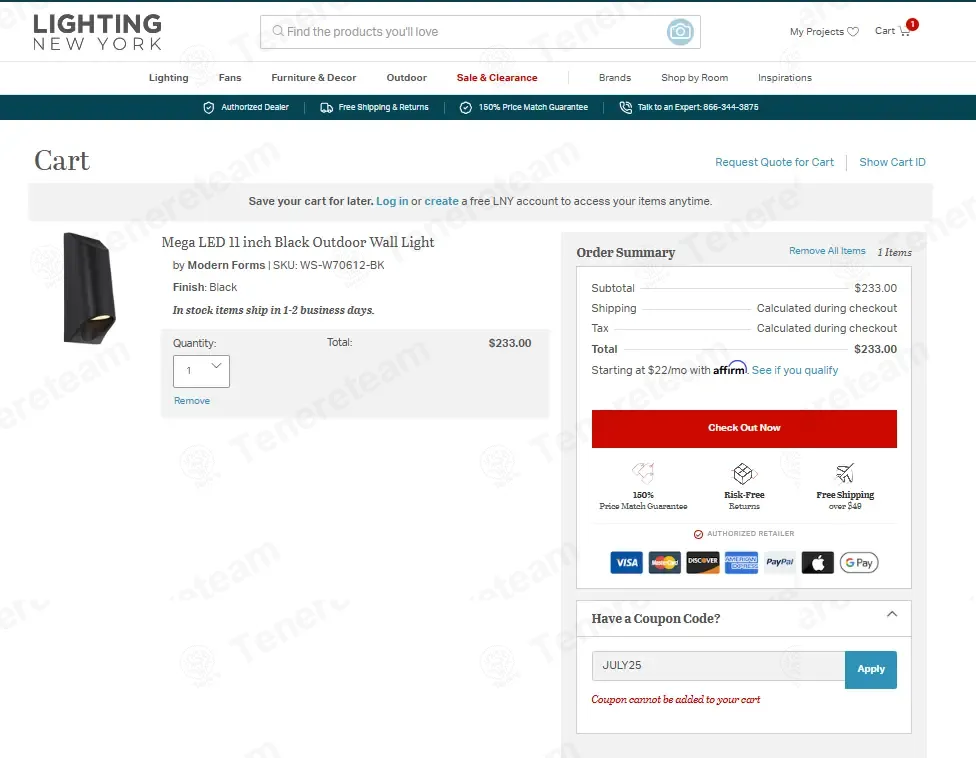Click the American Express icon
Screen dimensions: 976x758
pos(741,563)
